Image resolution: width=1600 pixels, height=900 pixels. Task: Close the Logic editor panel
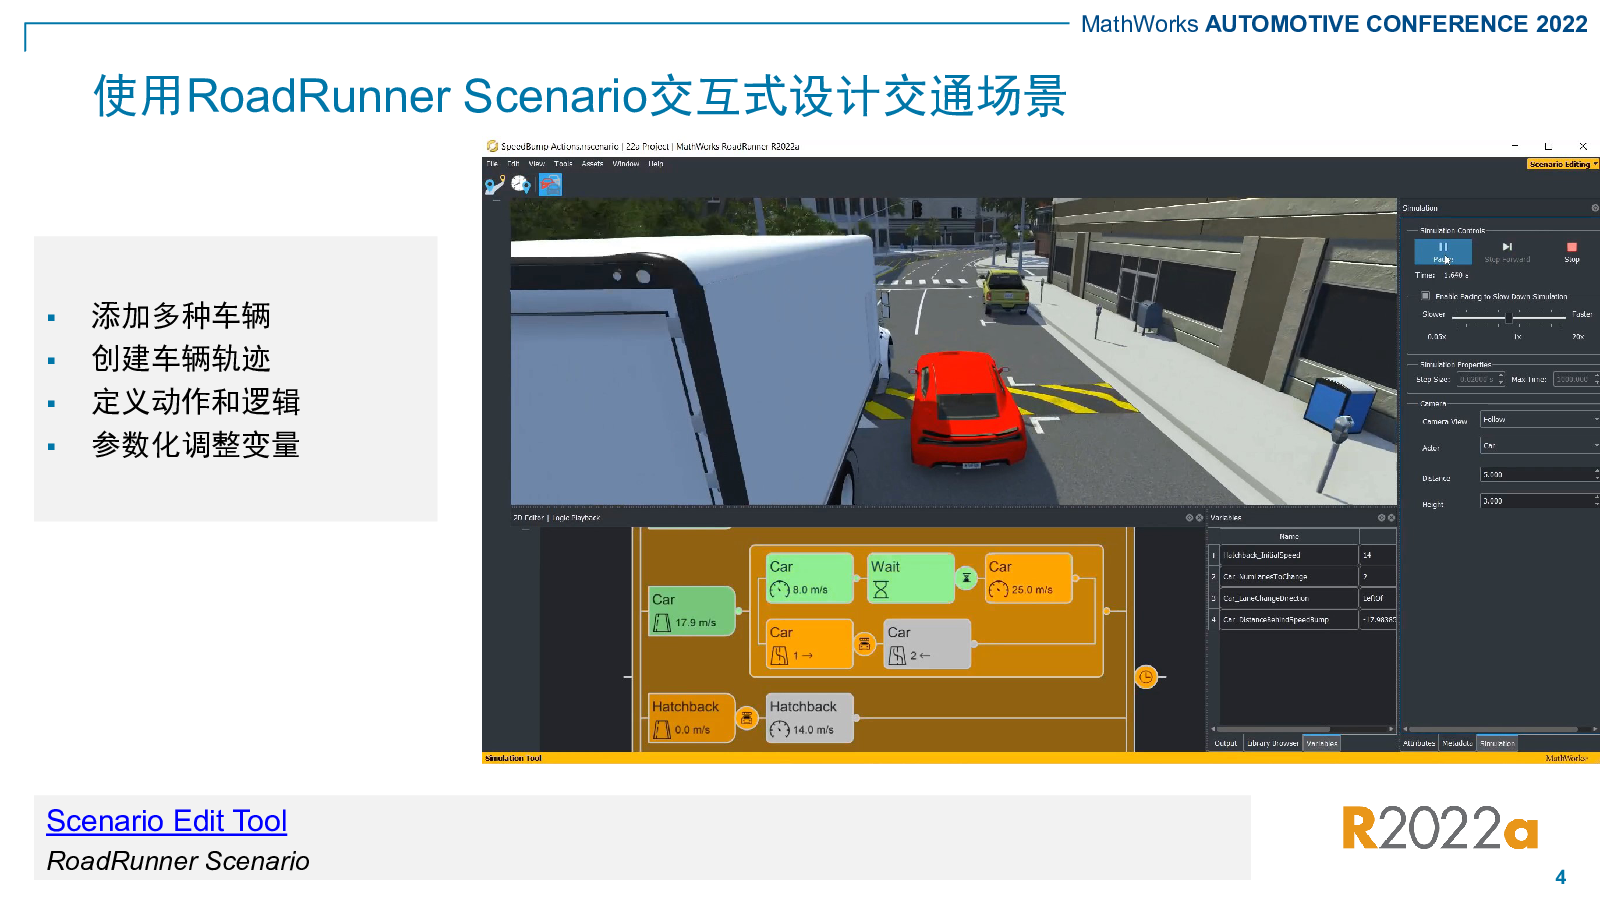tap(1199, 518)
